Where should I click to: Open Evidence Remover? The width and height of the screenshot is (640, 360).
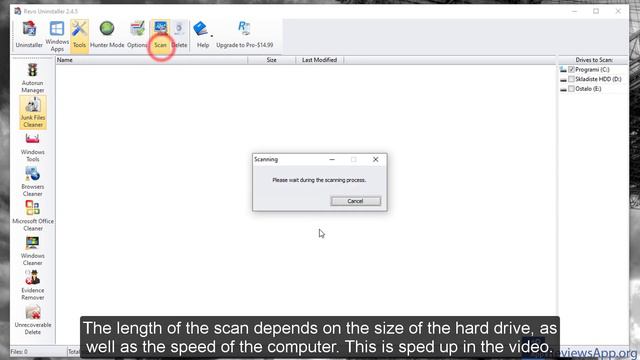point(33,285)
